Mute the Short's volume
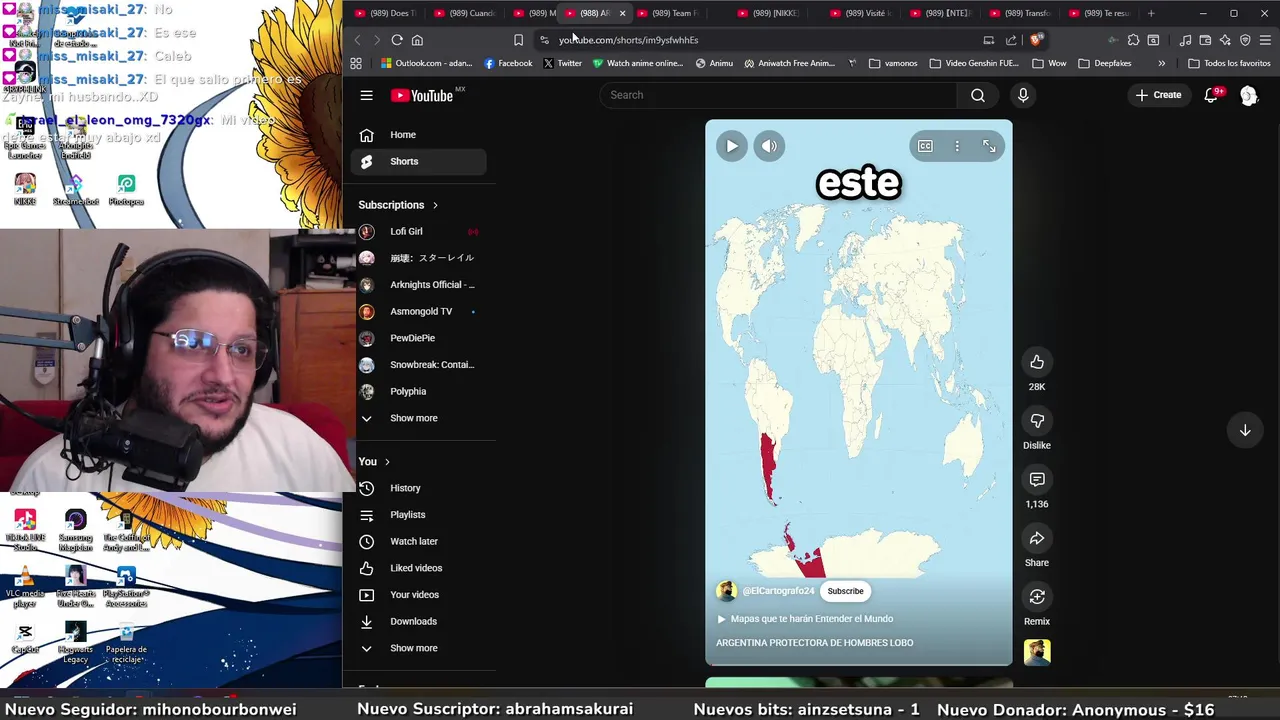The height and width of the screenshot is (720, 1280). (769, 146)
